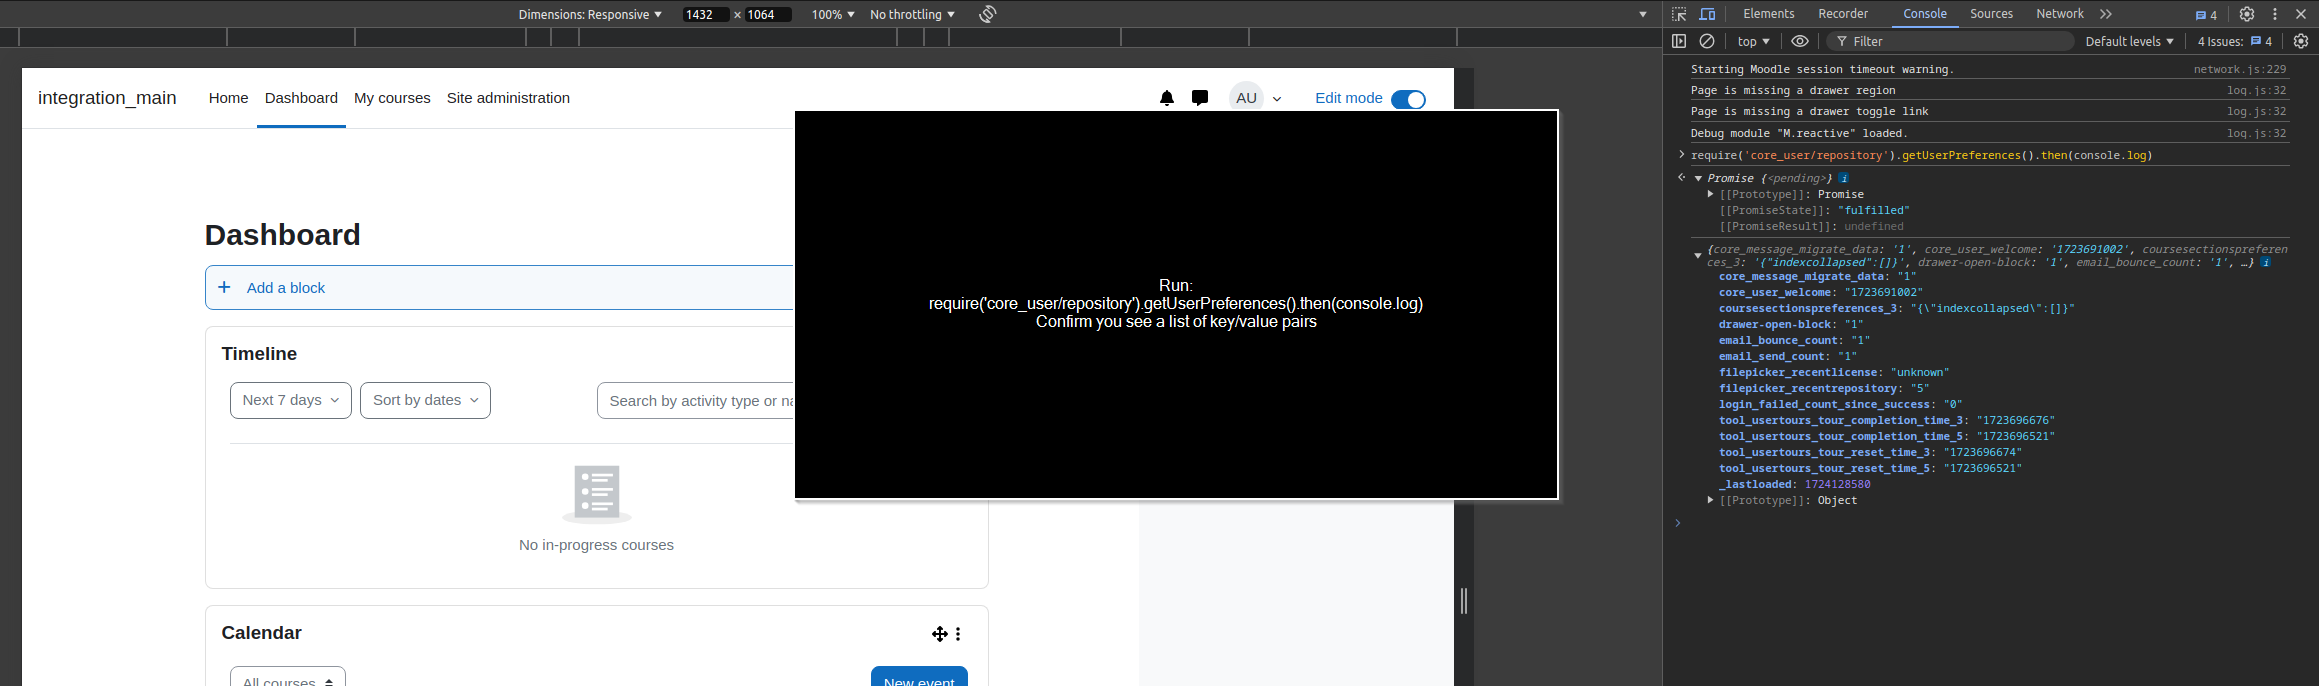The width and height of the screenshot is (2319, 686).
Task: Click the integration_main site name
Action: [107, 98]
